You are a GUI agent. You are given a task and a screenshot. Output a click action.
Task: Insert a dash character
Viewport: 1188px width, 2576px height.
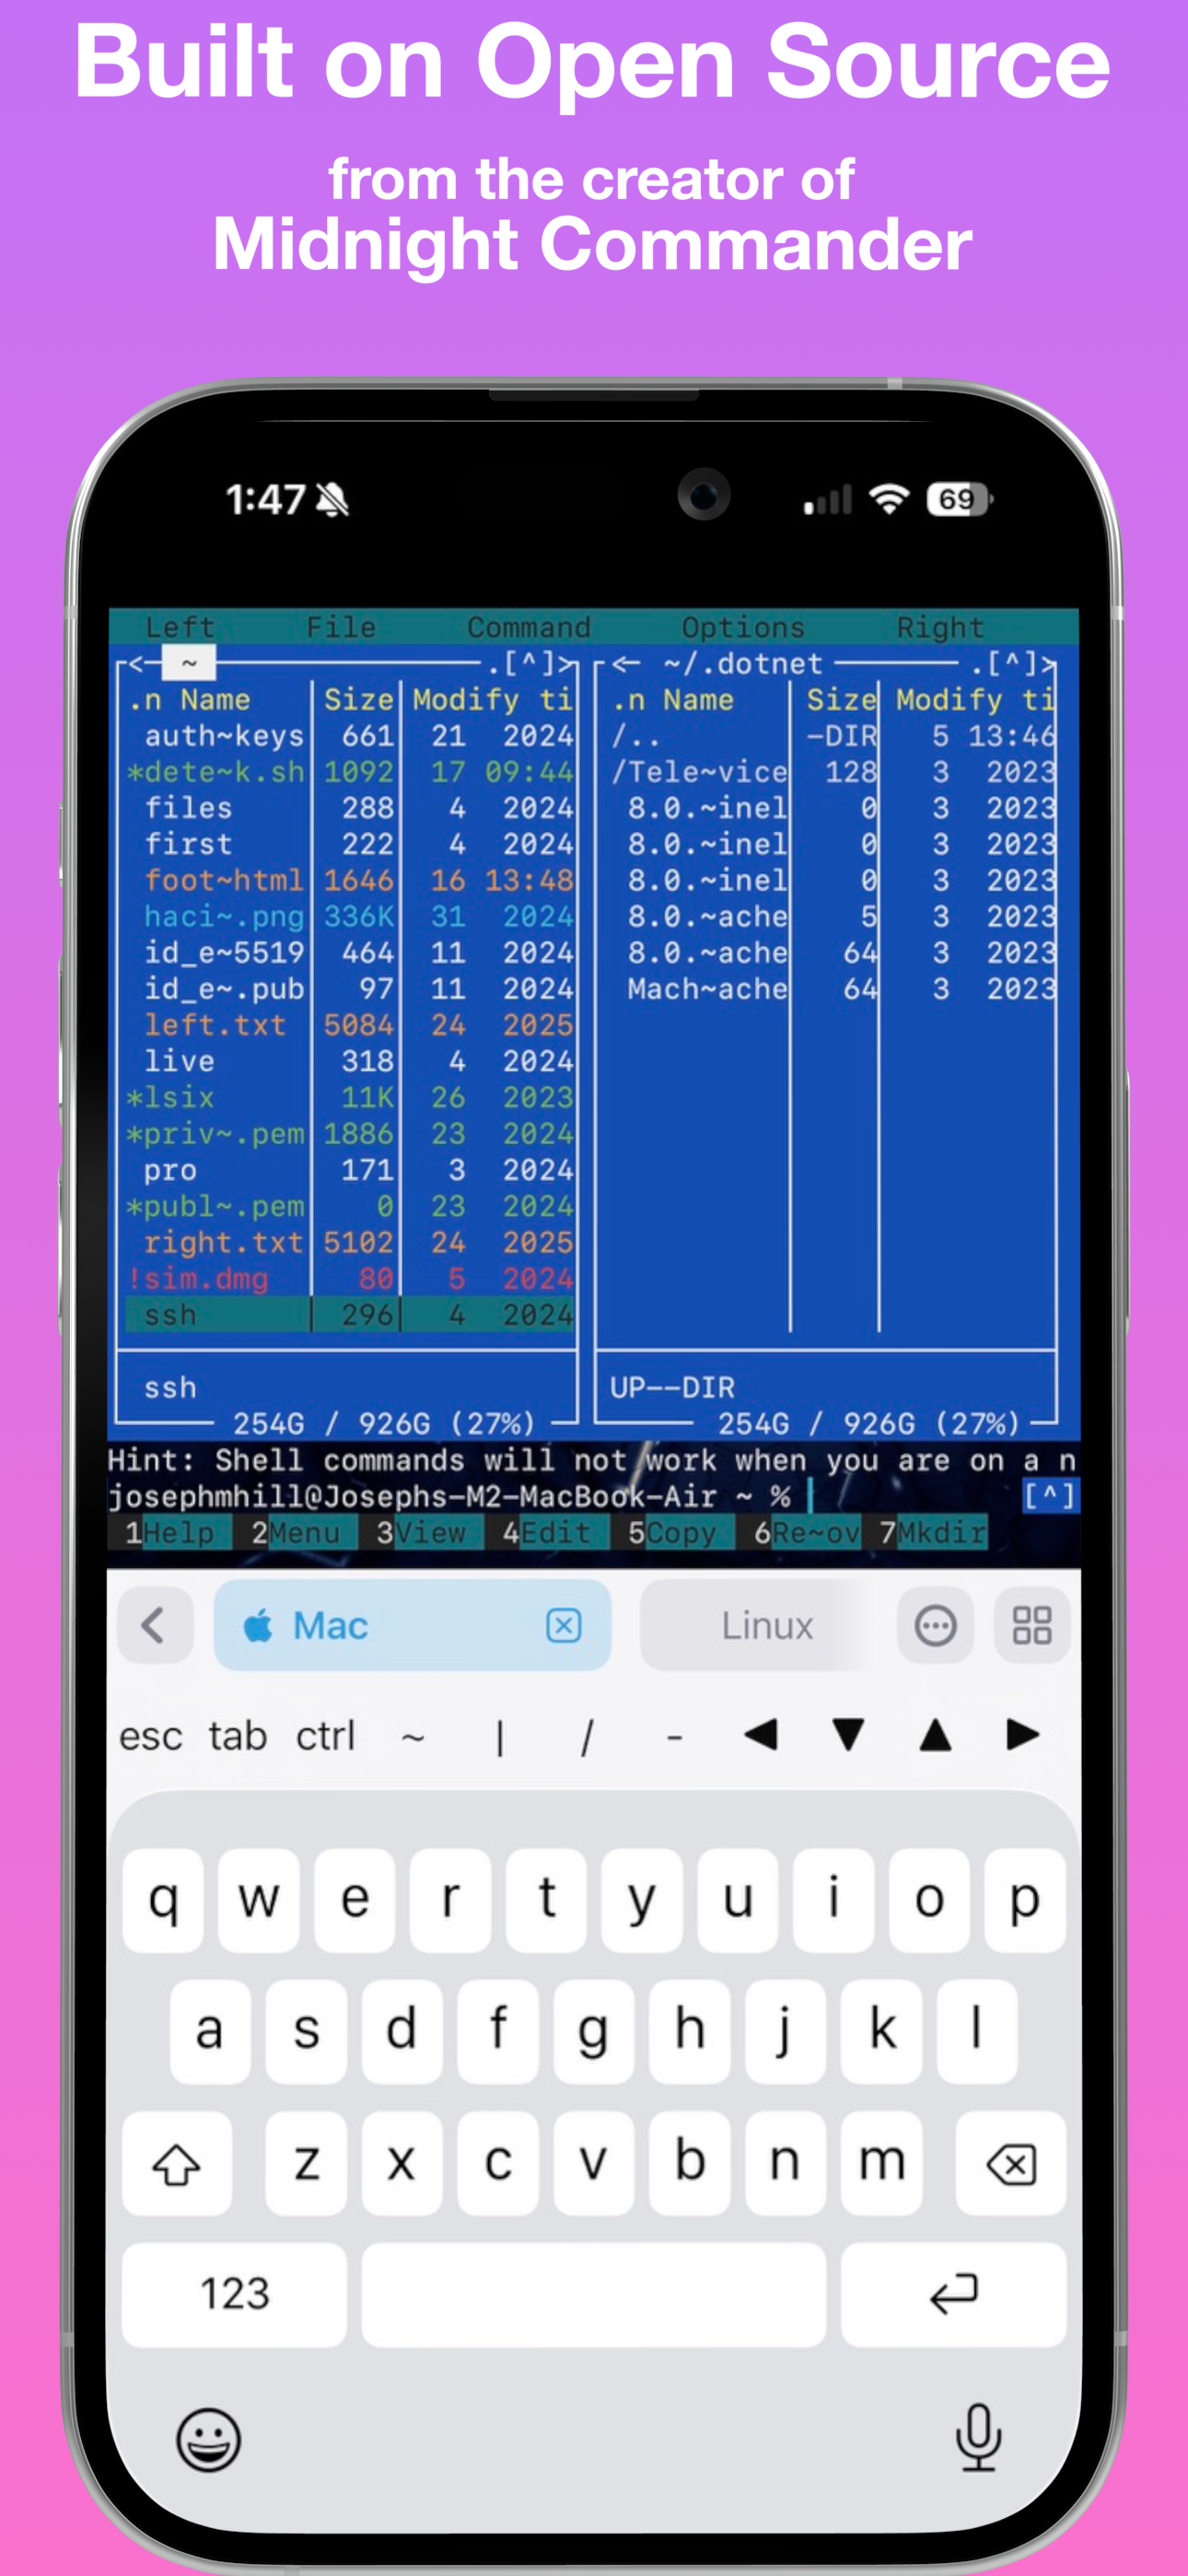[675, 1738]
